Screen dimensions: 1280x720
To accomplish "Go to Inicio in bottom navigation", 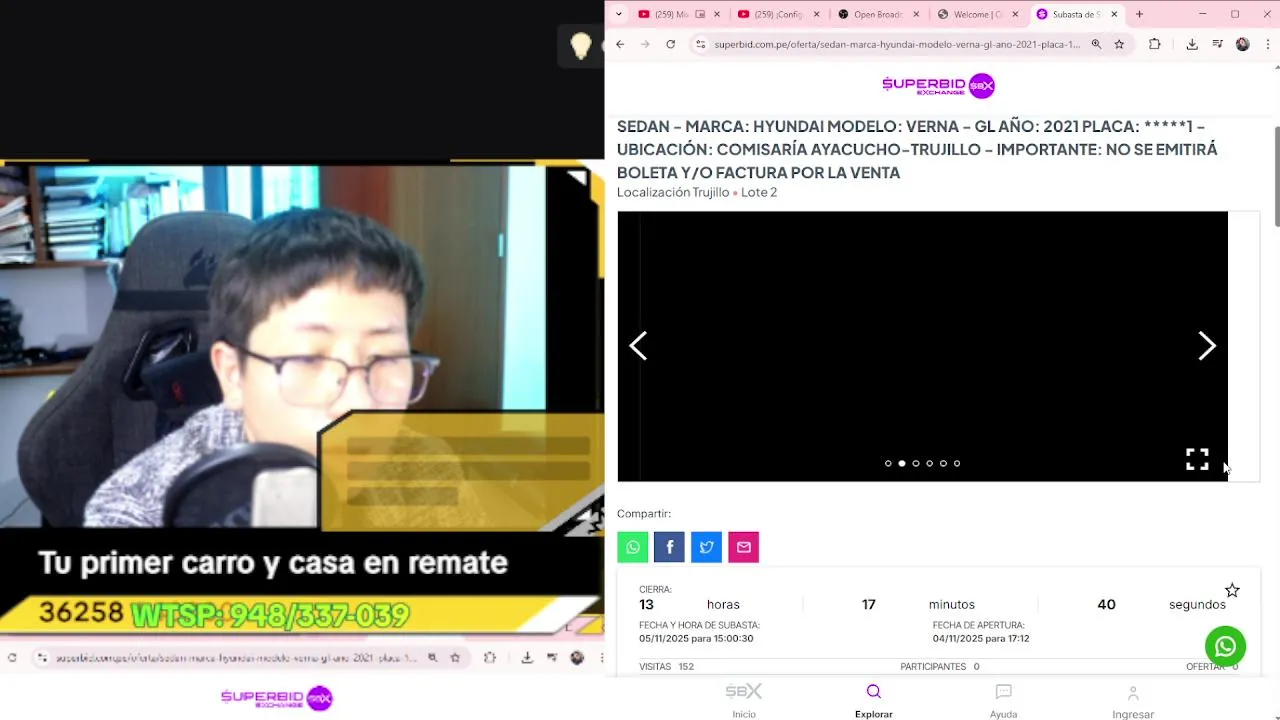I will point(744,701).
